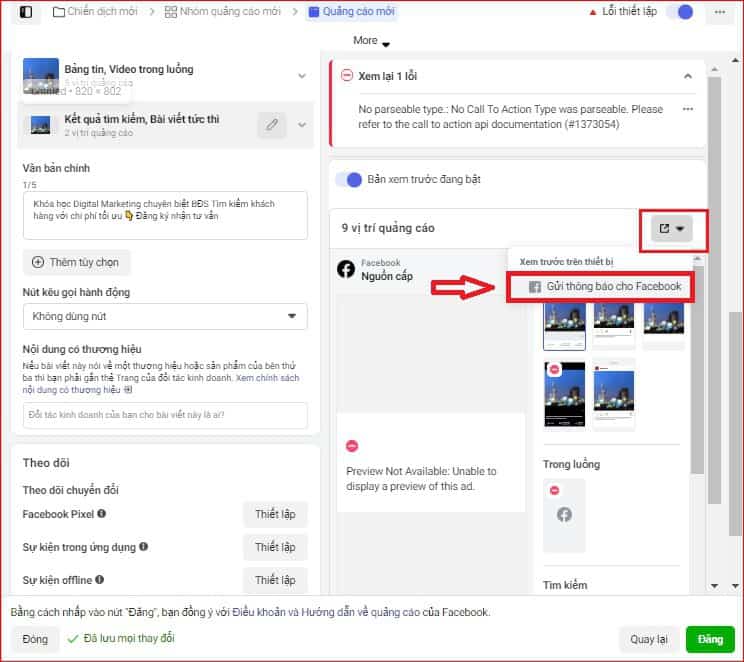Collapse the Xem lại 1 lỗi panel
Image resolution: width=744 pixels, height=662 pixels.
[687, 76]
